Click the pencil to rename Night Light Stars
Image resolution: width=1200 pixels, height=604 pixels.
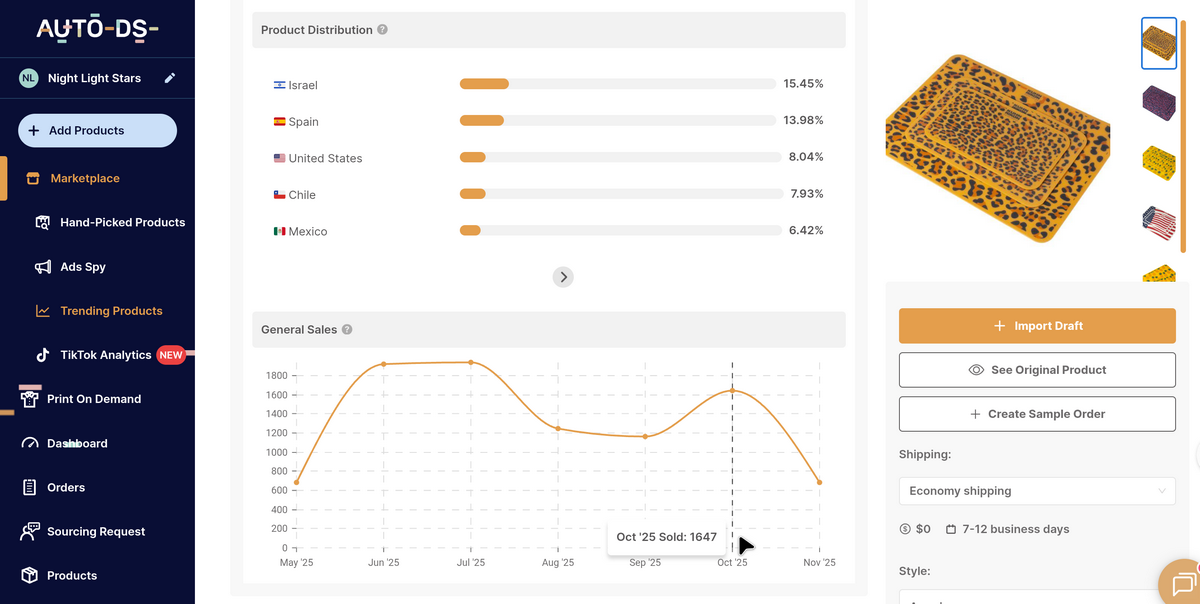coord(168,77)
